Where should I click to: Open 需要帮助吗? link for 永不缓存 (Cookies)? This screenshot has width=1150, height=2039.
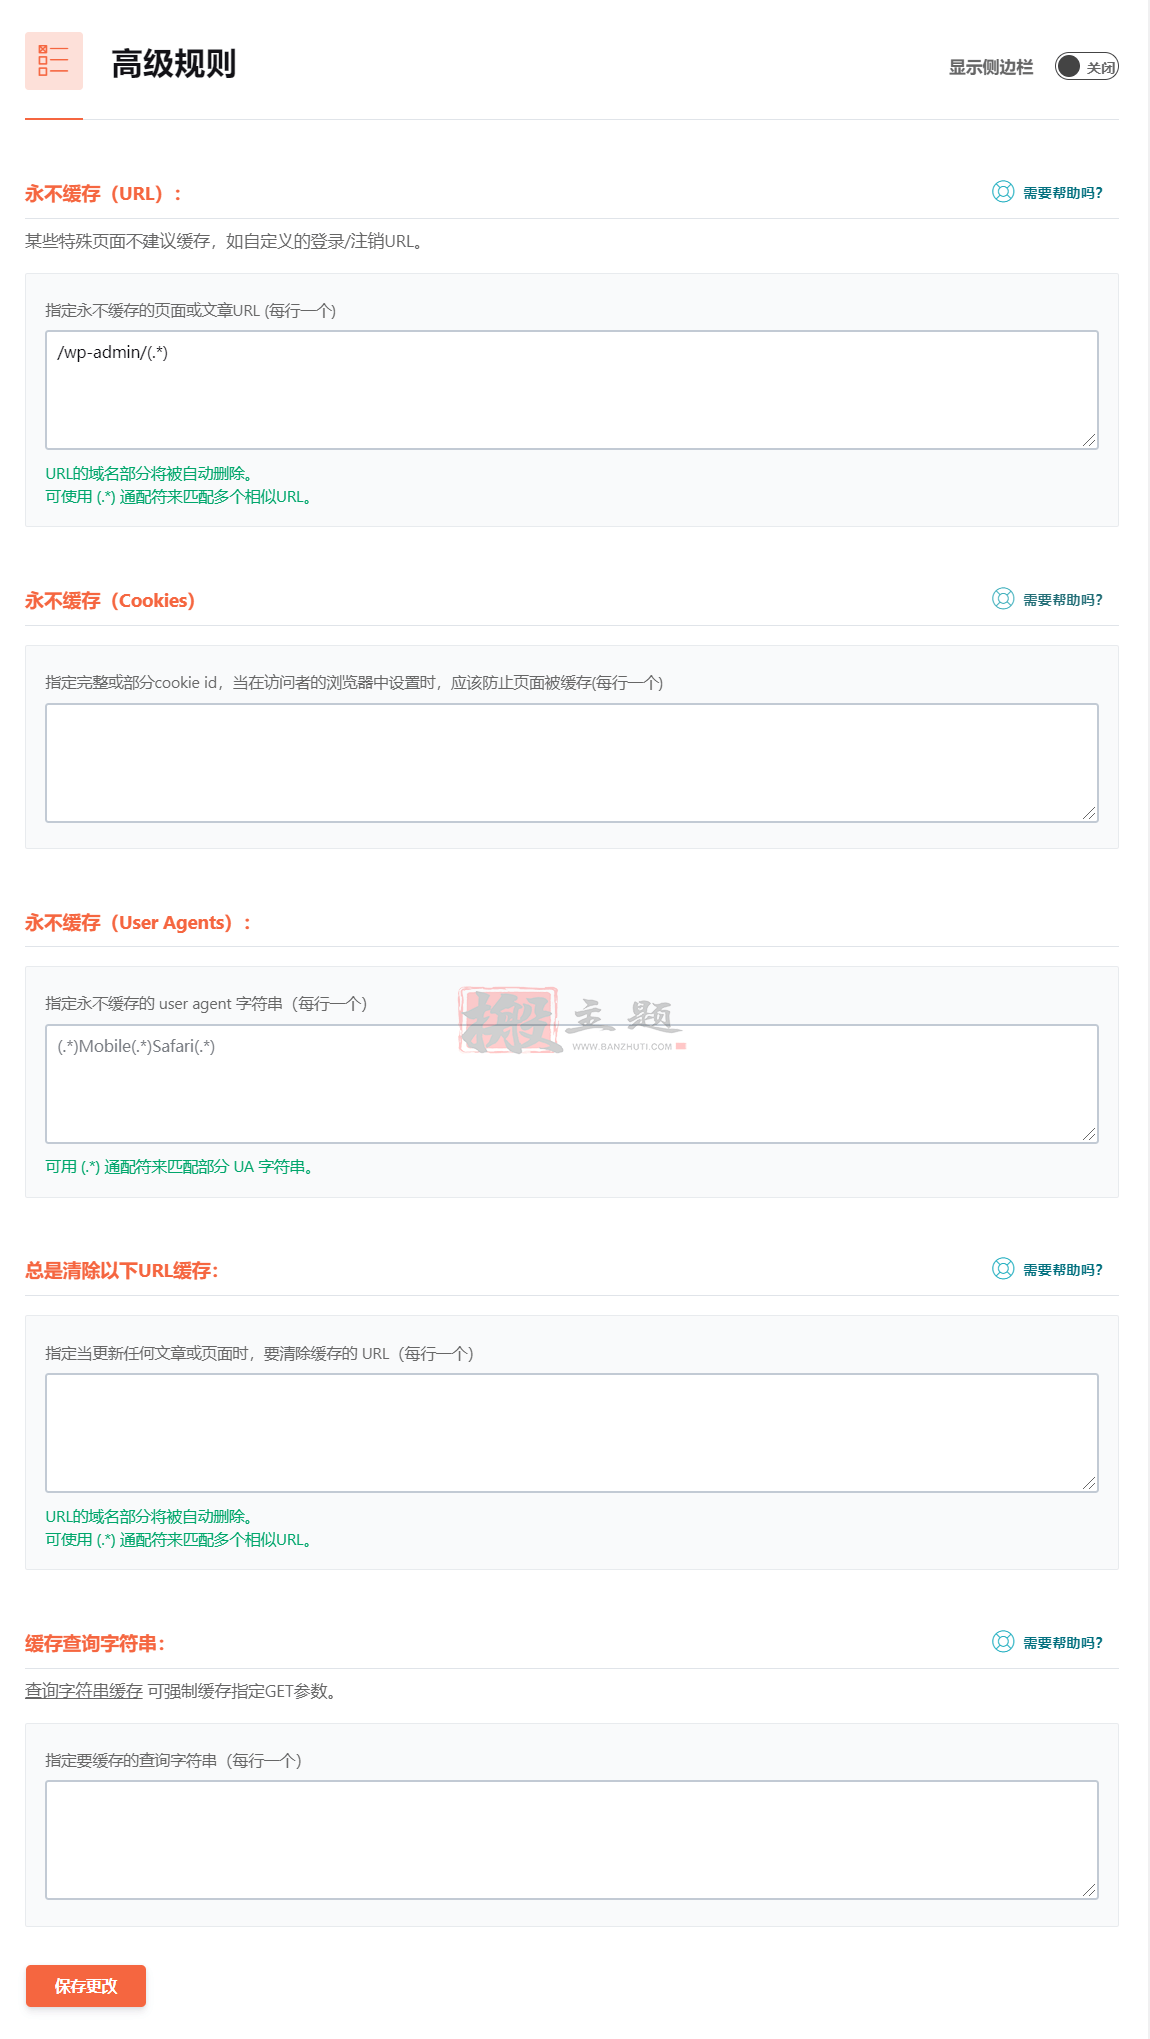(1062, 600)
